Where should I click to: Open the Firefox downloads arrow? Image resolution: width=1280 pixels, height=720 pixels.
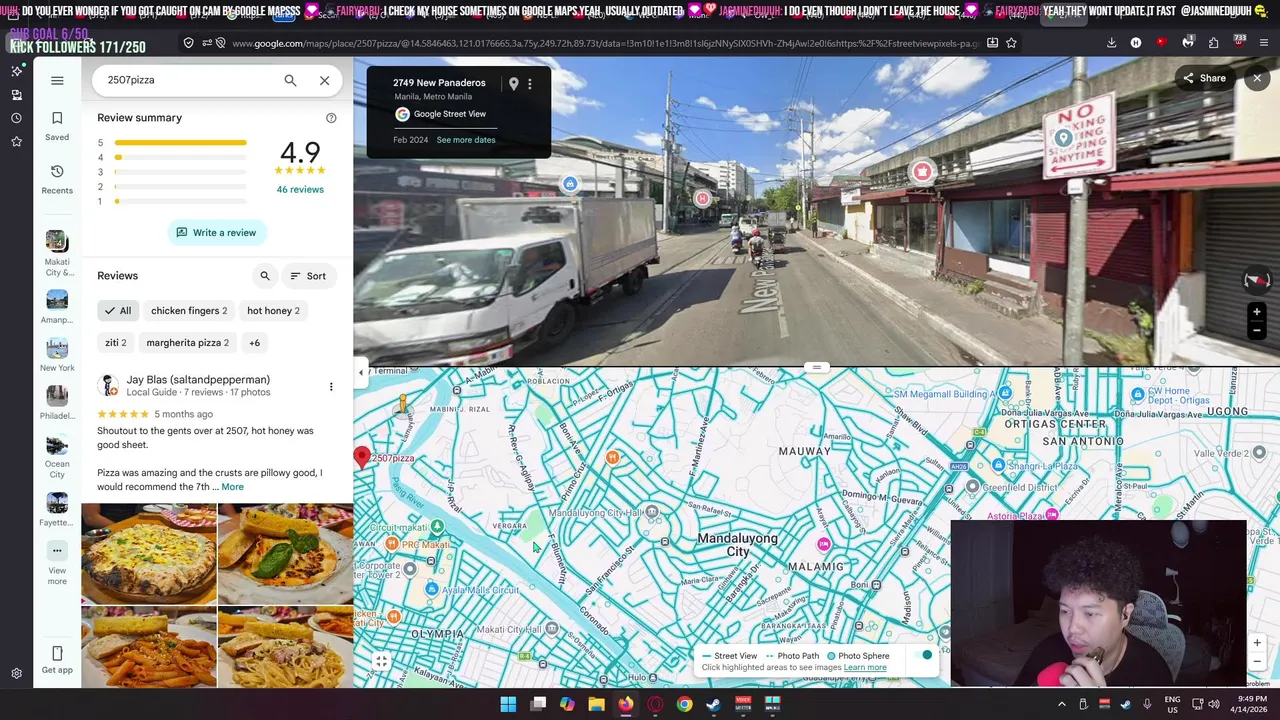coord(1111,43)
